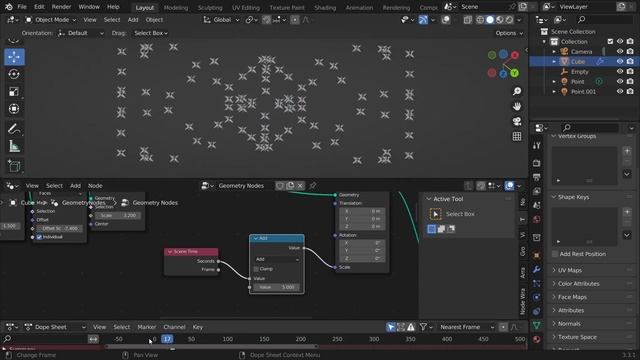Open the Render menu
This screenshot has height=360, width=640.
coord(61,7)
